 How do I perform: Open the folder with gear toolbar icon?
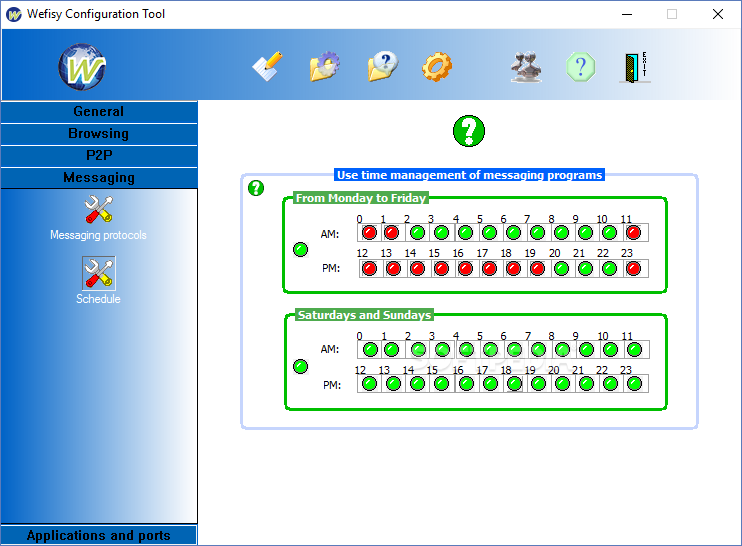click(325, 66)
